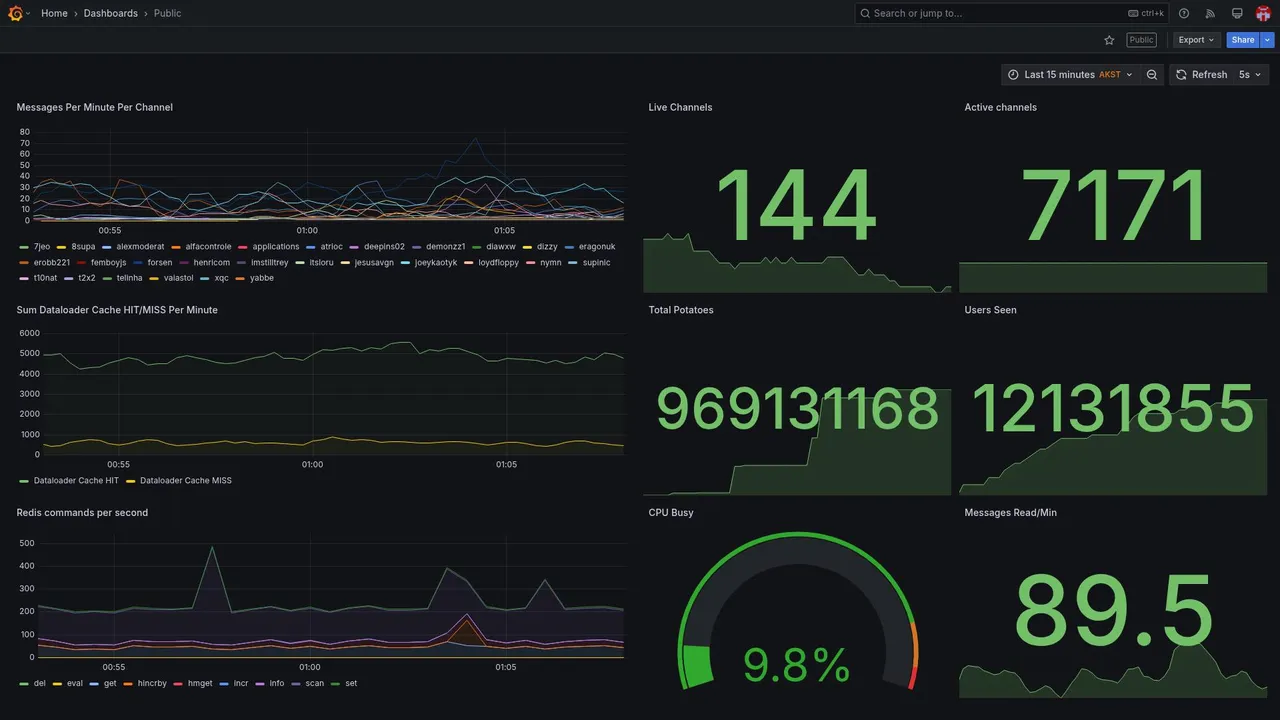The width and height of the screenshot is (1280, 720).
Task: Open the help question mark icon
Action: (1184, 13)
